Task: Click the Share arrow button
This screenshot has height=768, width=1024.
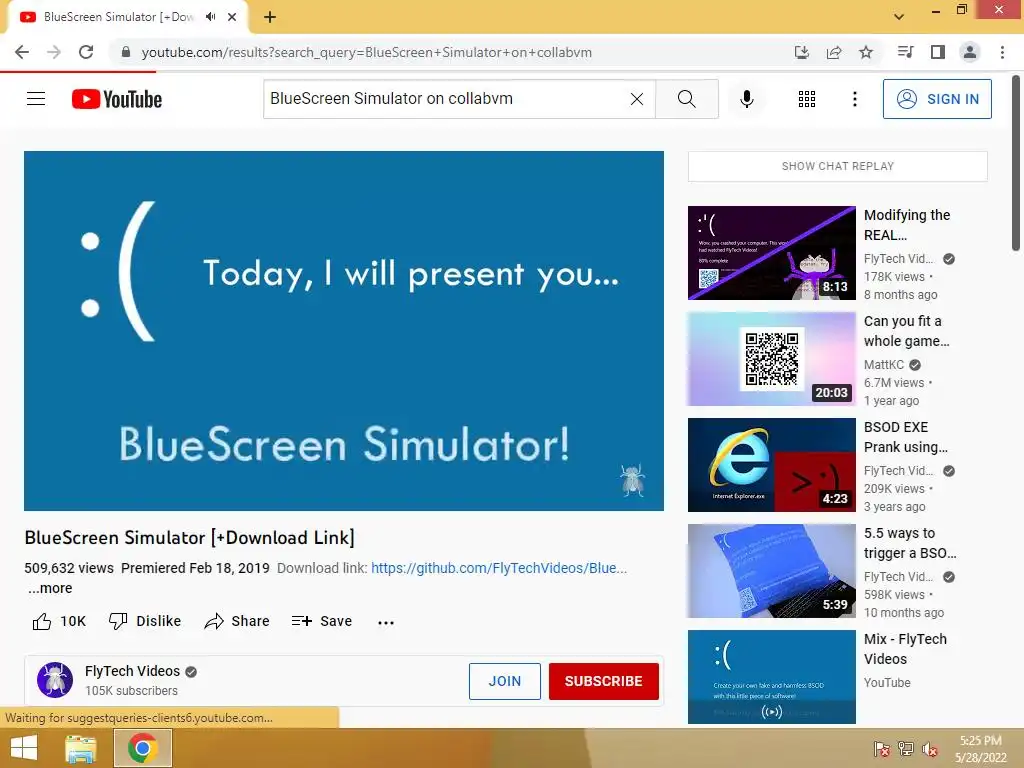Action: (236, 621)
